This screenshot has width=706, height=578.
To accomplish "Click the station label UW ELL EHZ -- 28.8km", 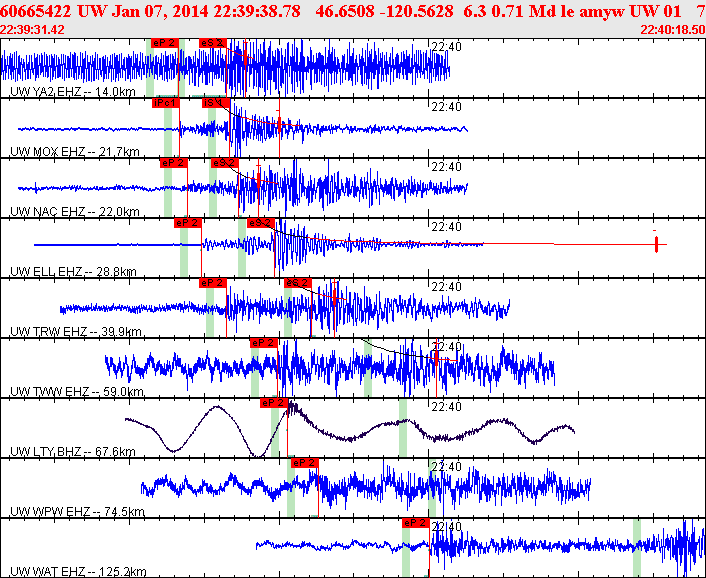I will pos(73,272).
